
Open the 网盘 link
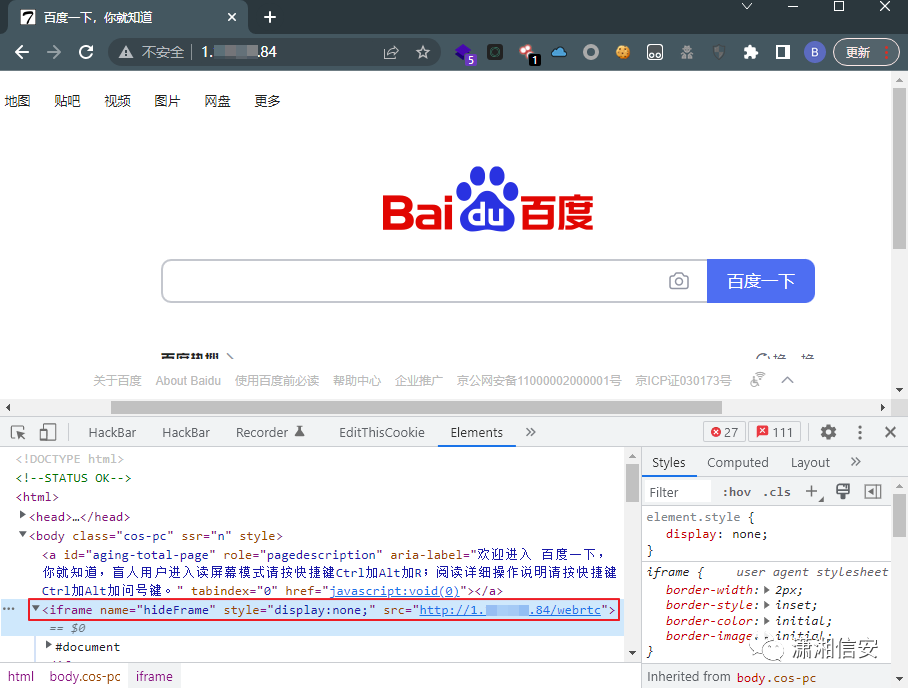click(x=217, y=101)
